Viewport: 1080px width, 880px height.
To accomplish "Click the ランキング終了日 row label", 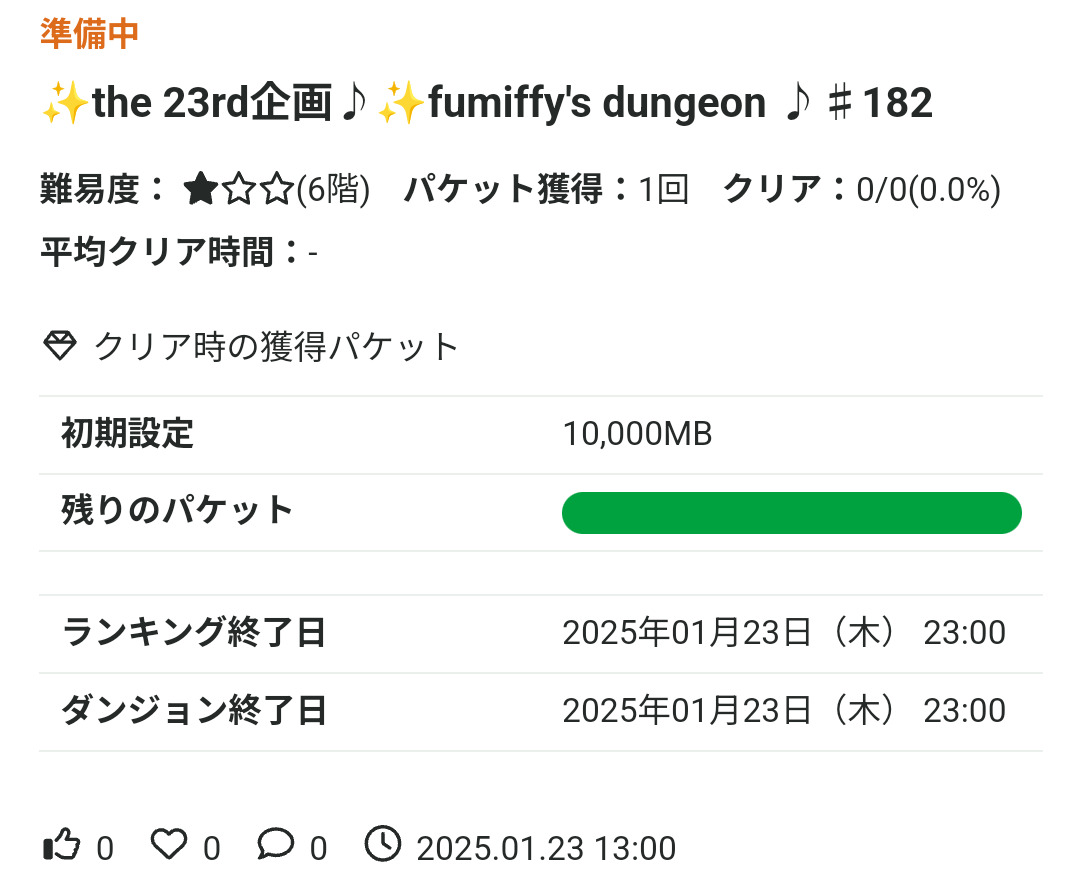I will (194, 633).
